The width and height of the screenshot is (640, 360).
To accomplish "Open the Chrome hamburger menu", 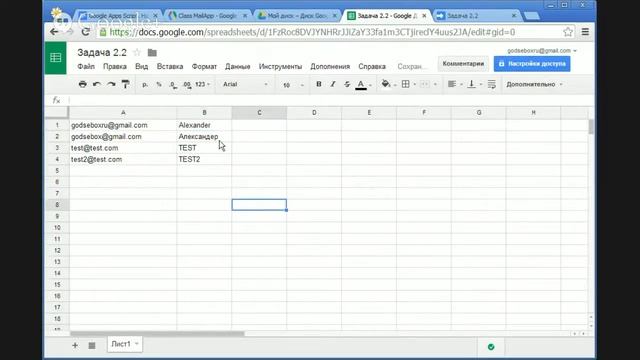I will [585, 32].
